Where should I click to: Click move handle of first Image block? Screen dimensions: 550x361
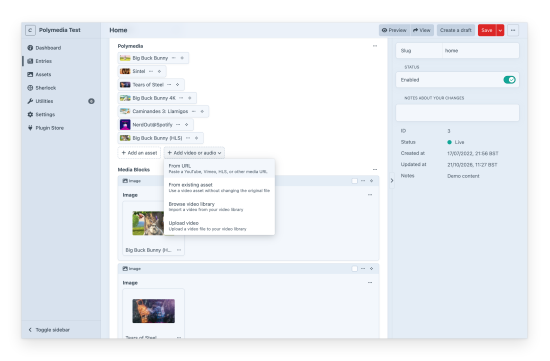(x=371, y=181)
